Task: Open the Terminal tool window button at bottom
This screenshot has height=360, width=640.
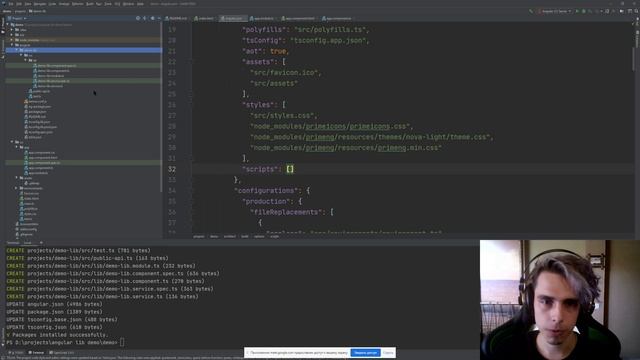Action: click(x=36, y=353)
